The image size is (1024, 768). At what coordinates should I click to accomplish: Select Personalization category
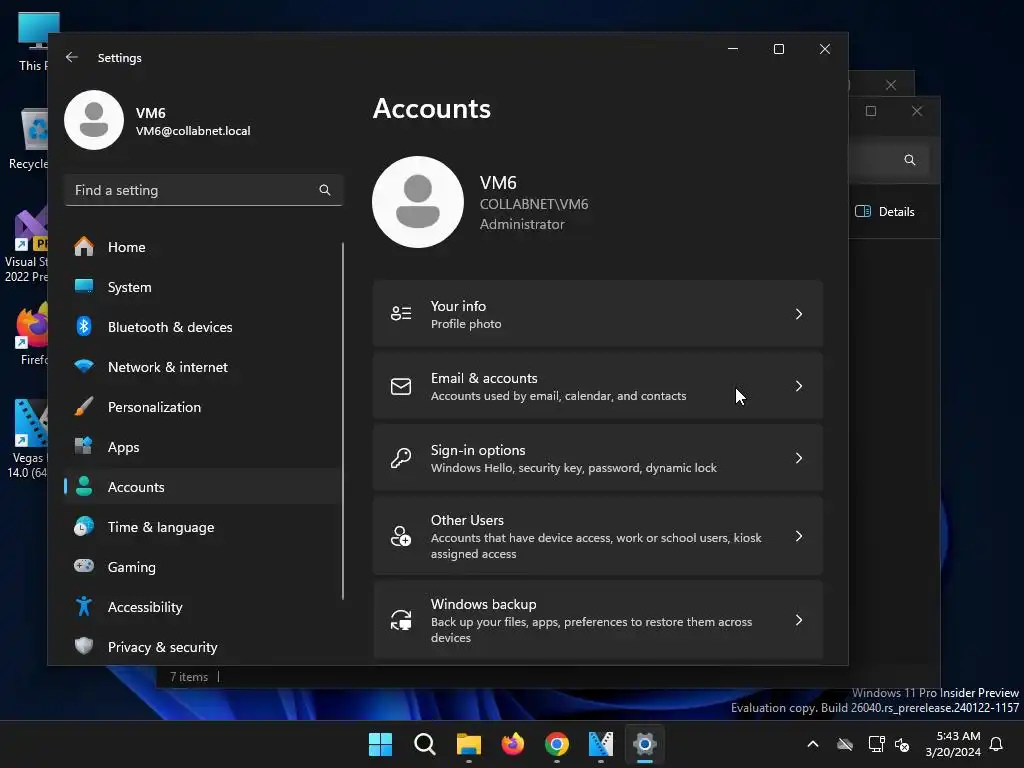pyautogui.click(x=202, y=407)
